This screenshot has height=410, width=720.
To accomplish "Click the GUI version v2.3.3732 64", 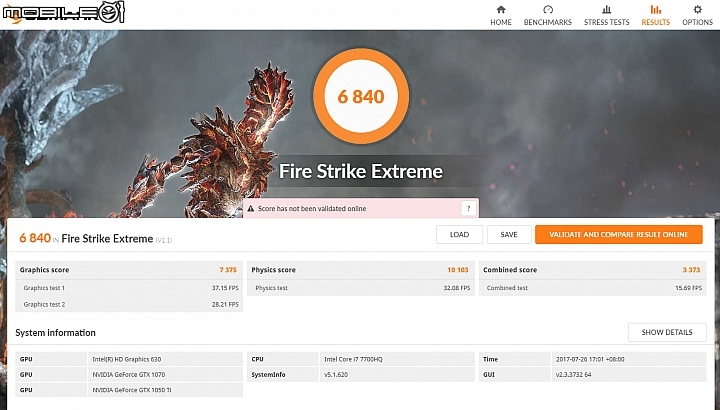I will tap(574, 375).
